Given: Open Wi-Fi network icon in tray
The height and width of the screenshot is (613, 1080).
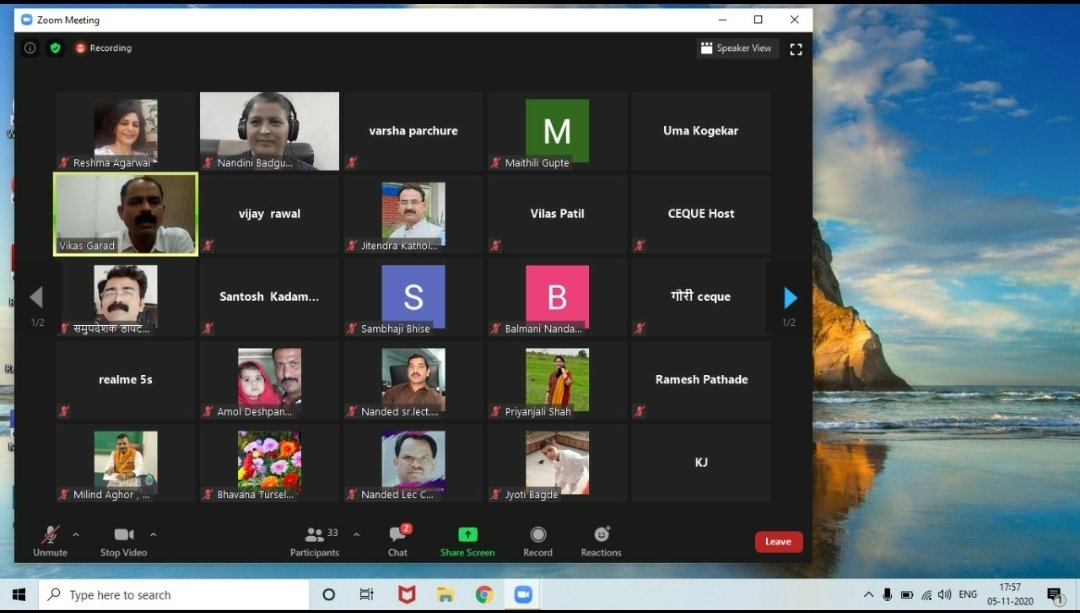Looking at the screenshot, I should tap(926, 594).
